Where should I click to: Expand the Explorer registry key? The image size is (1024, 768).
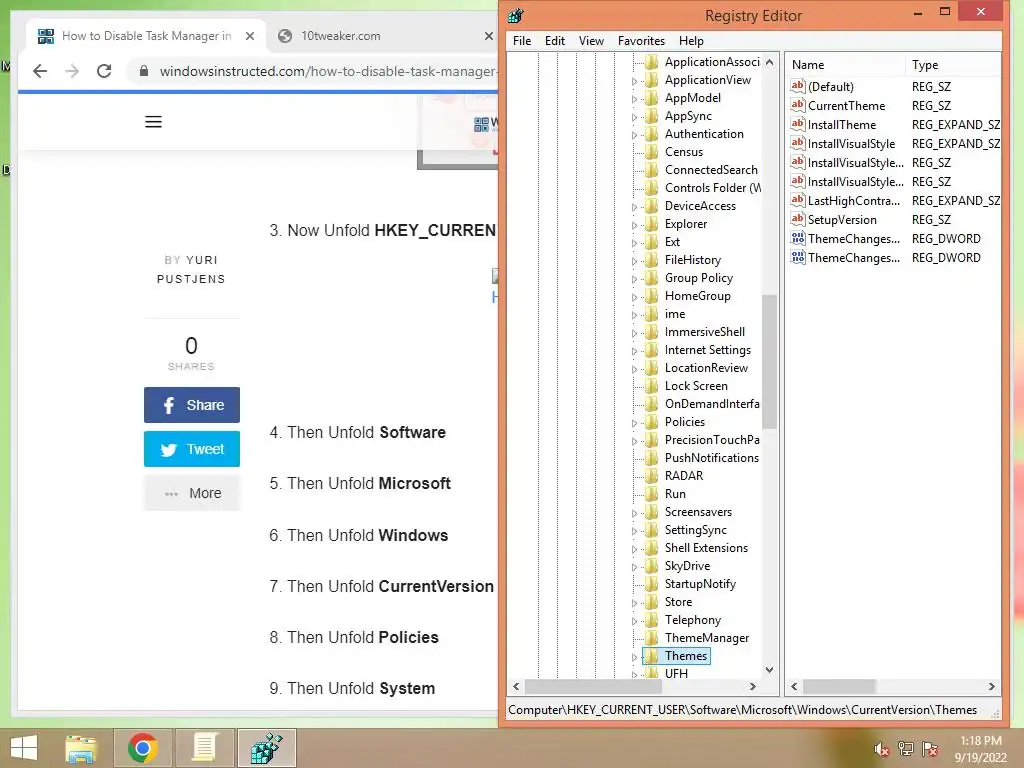click(634, 225)
